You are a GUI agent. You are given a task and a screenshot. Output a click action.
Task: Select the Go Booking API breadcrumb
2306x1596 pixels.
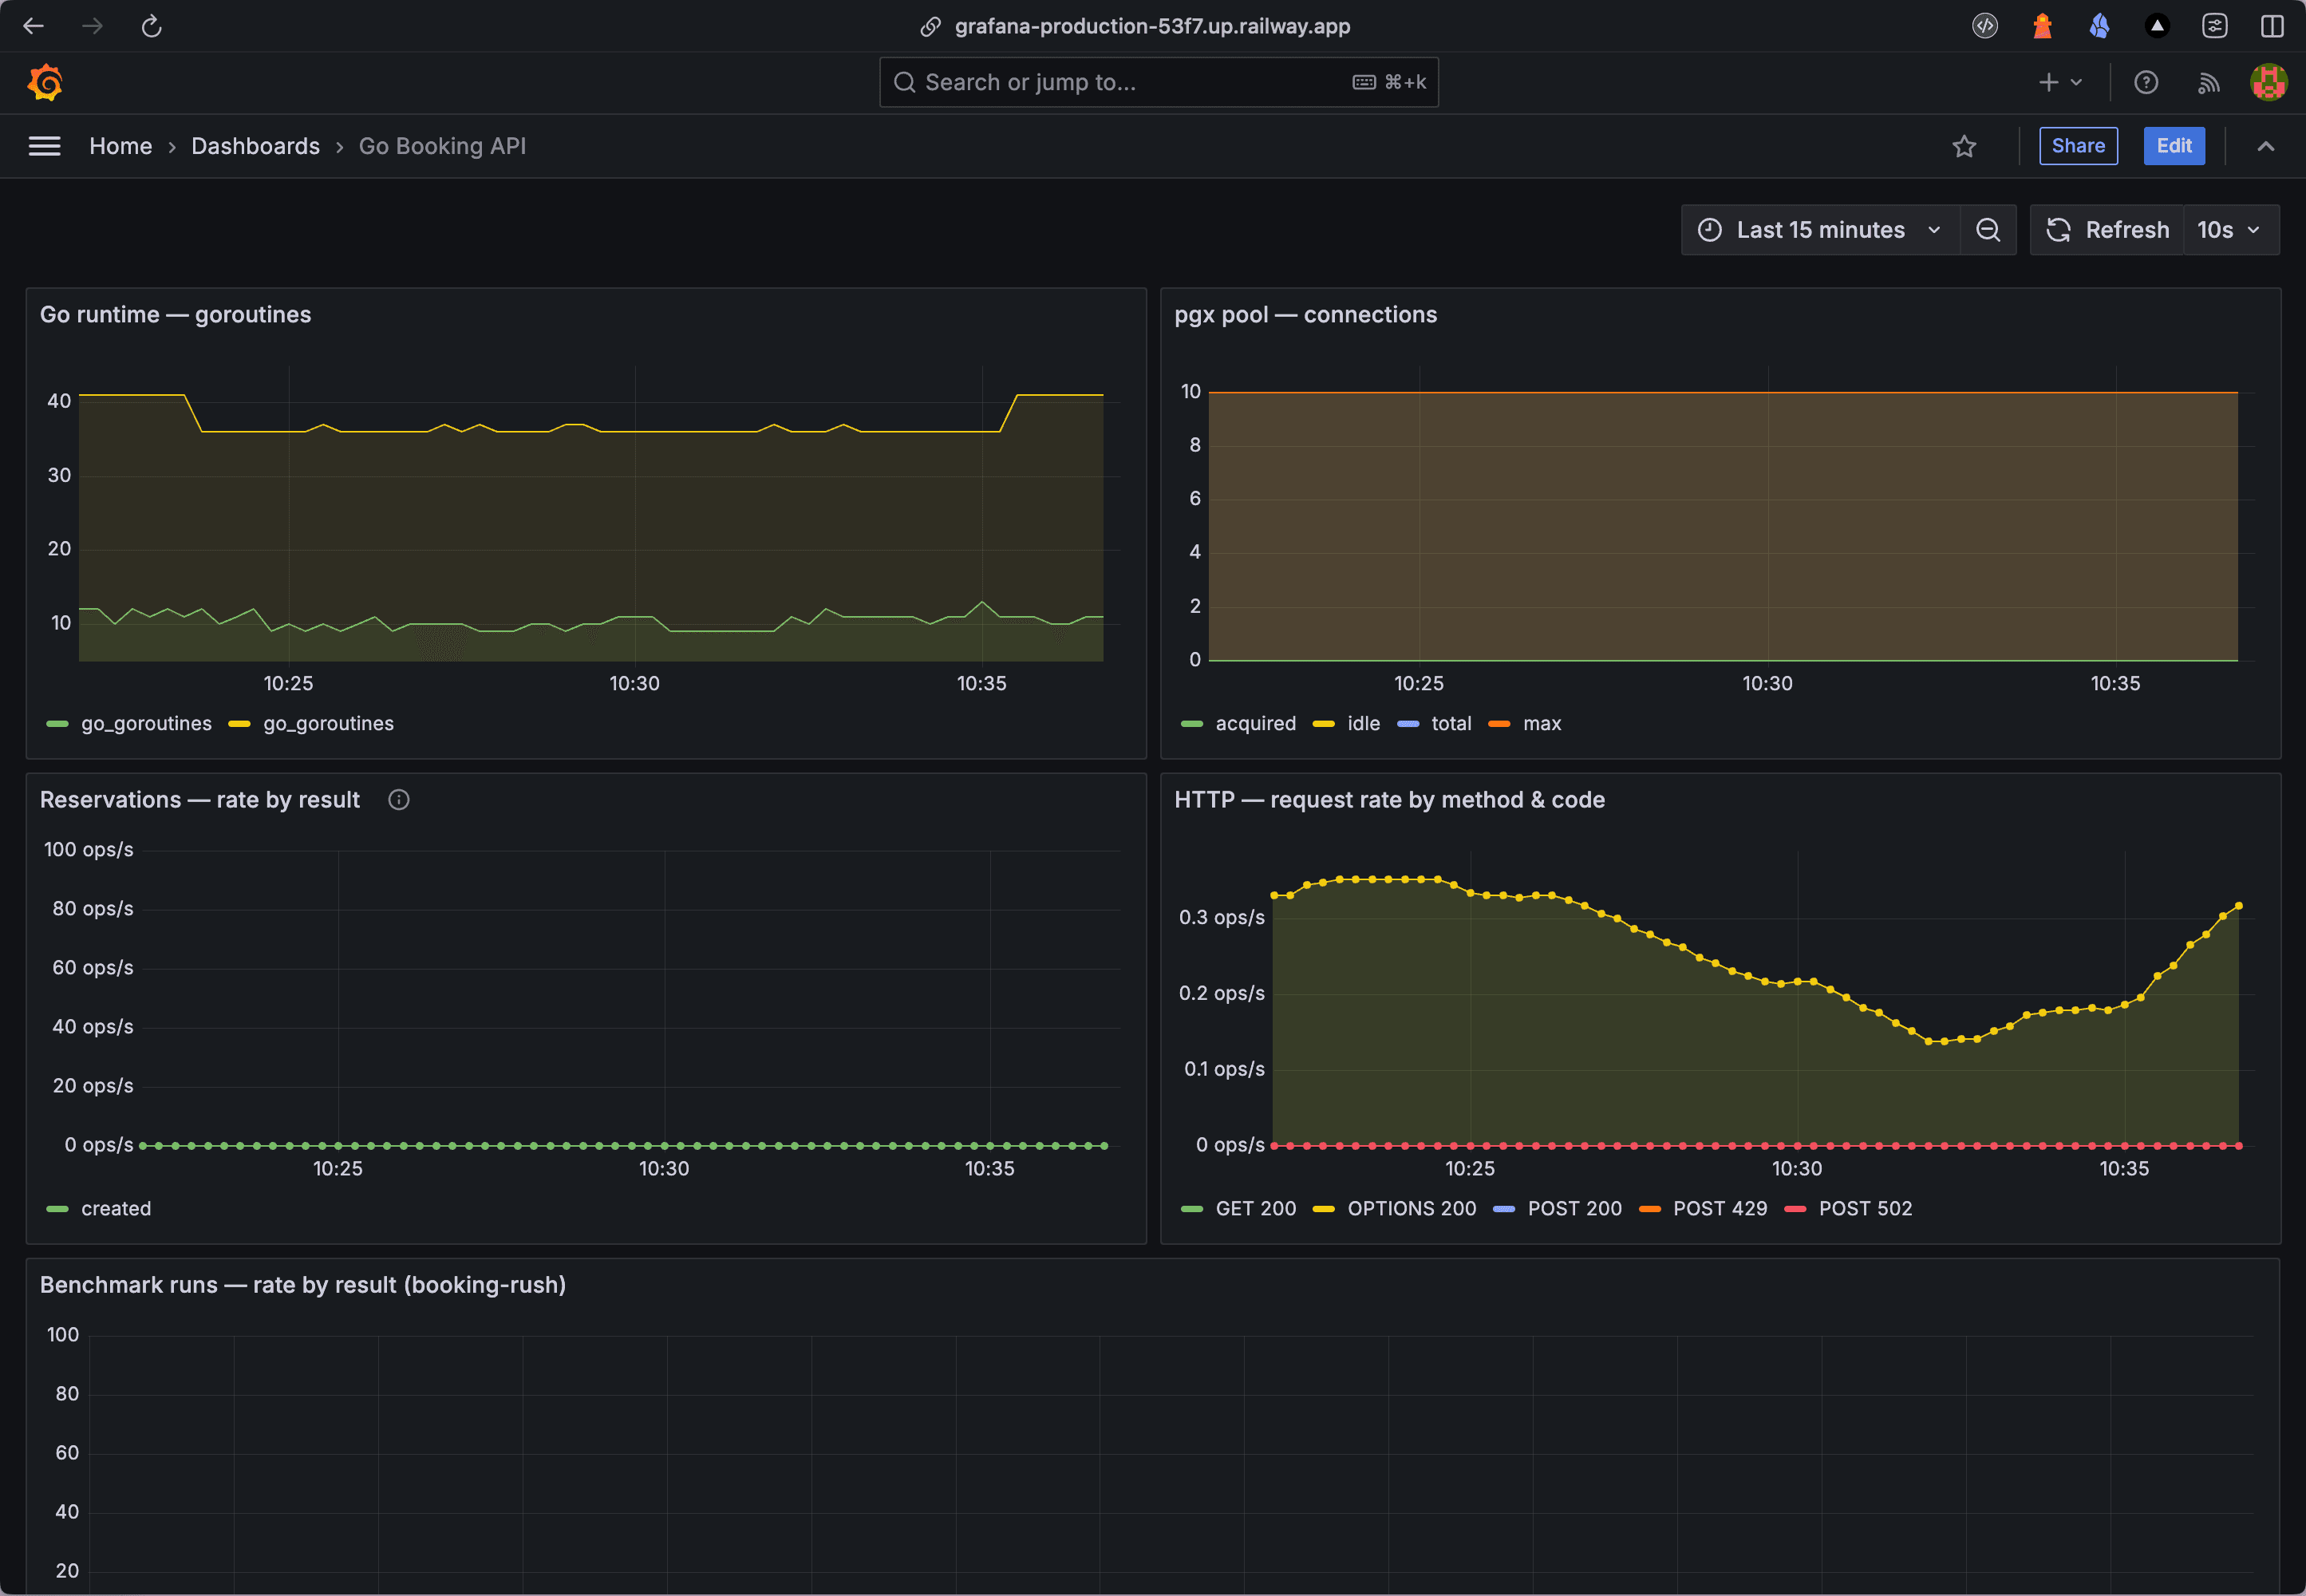coord(442,146)
